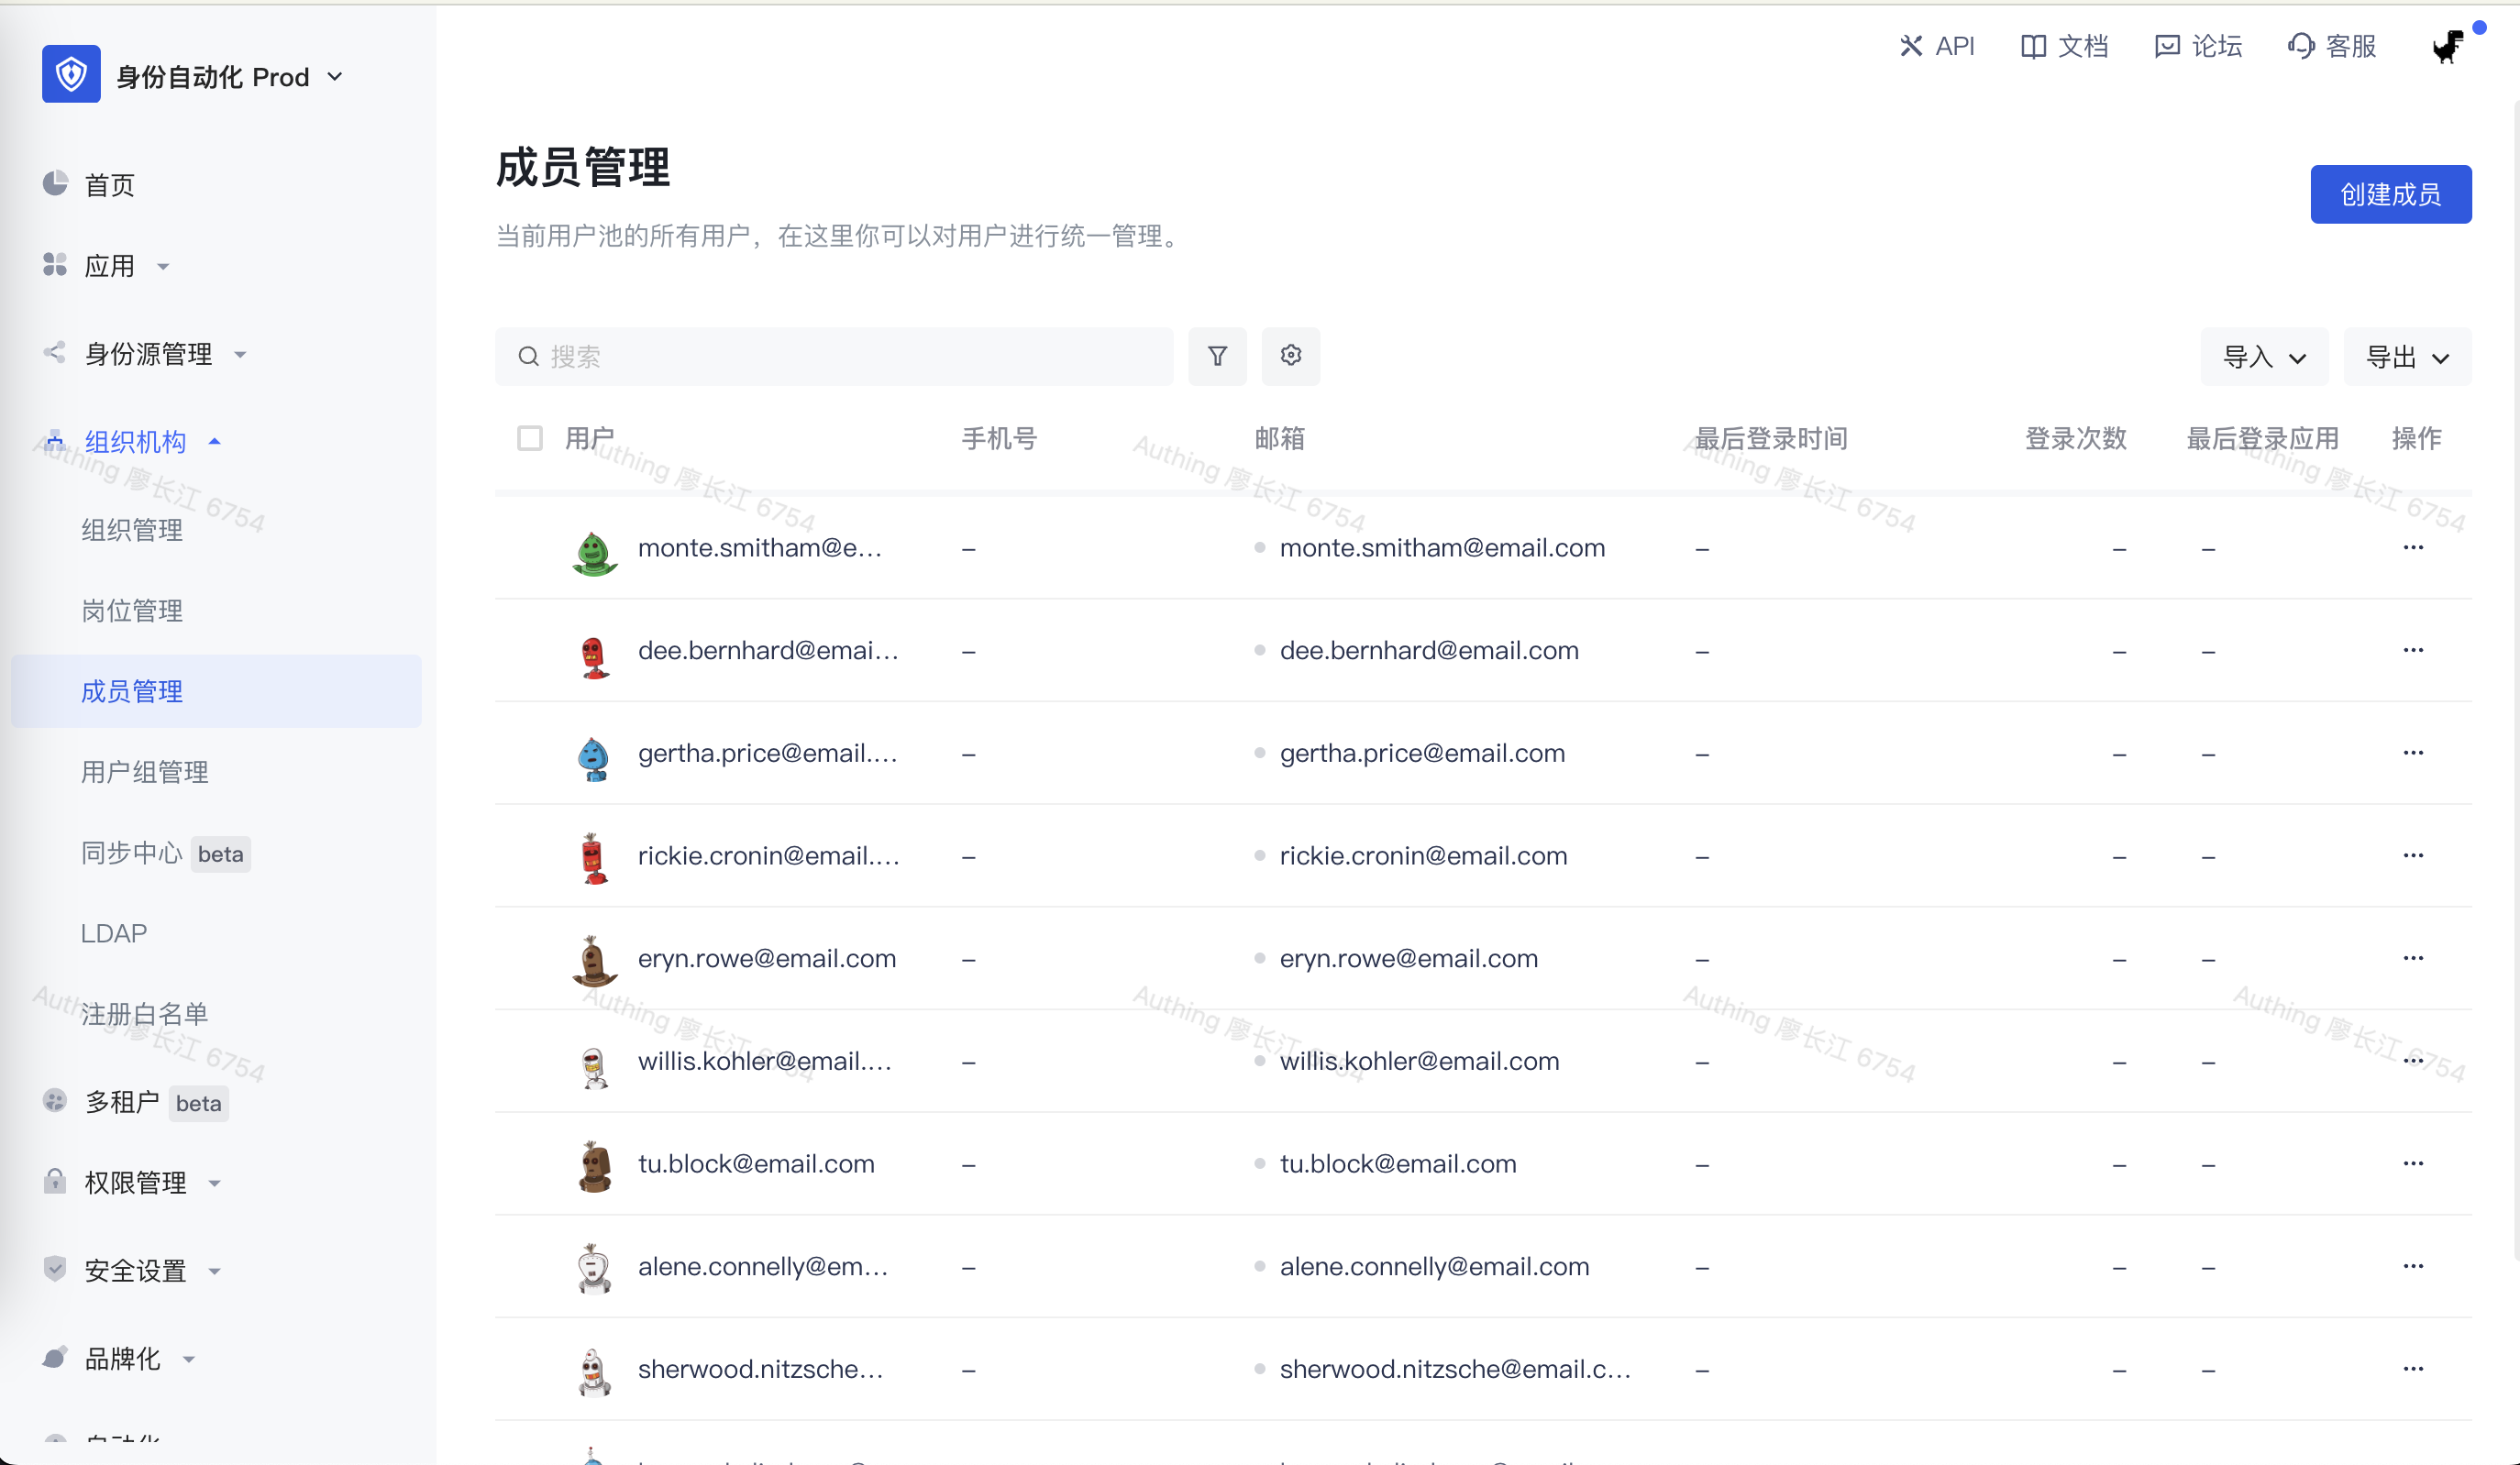This screenshot has width=2520, height=1465.
Task: Open more actions for monte.smitham row
Action: (x=2412, y=548)
